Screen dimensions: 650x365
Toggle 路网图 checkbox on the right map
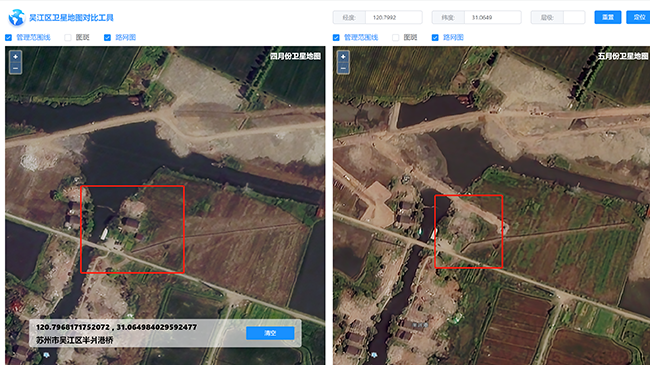point(435,37)
